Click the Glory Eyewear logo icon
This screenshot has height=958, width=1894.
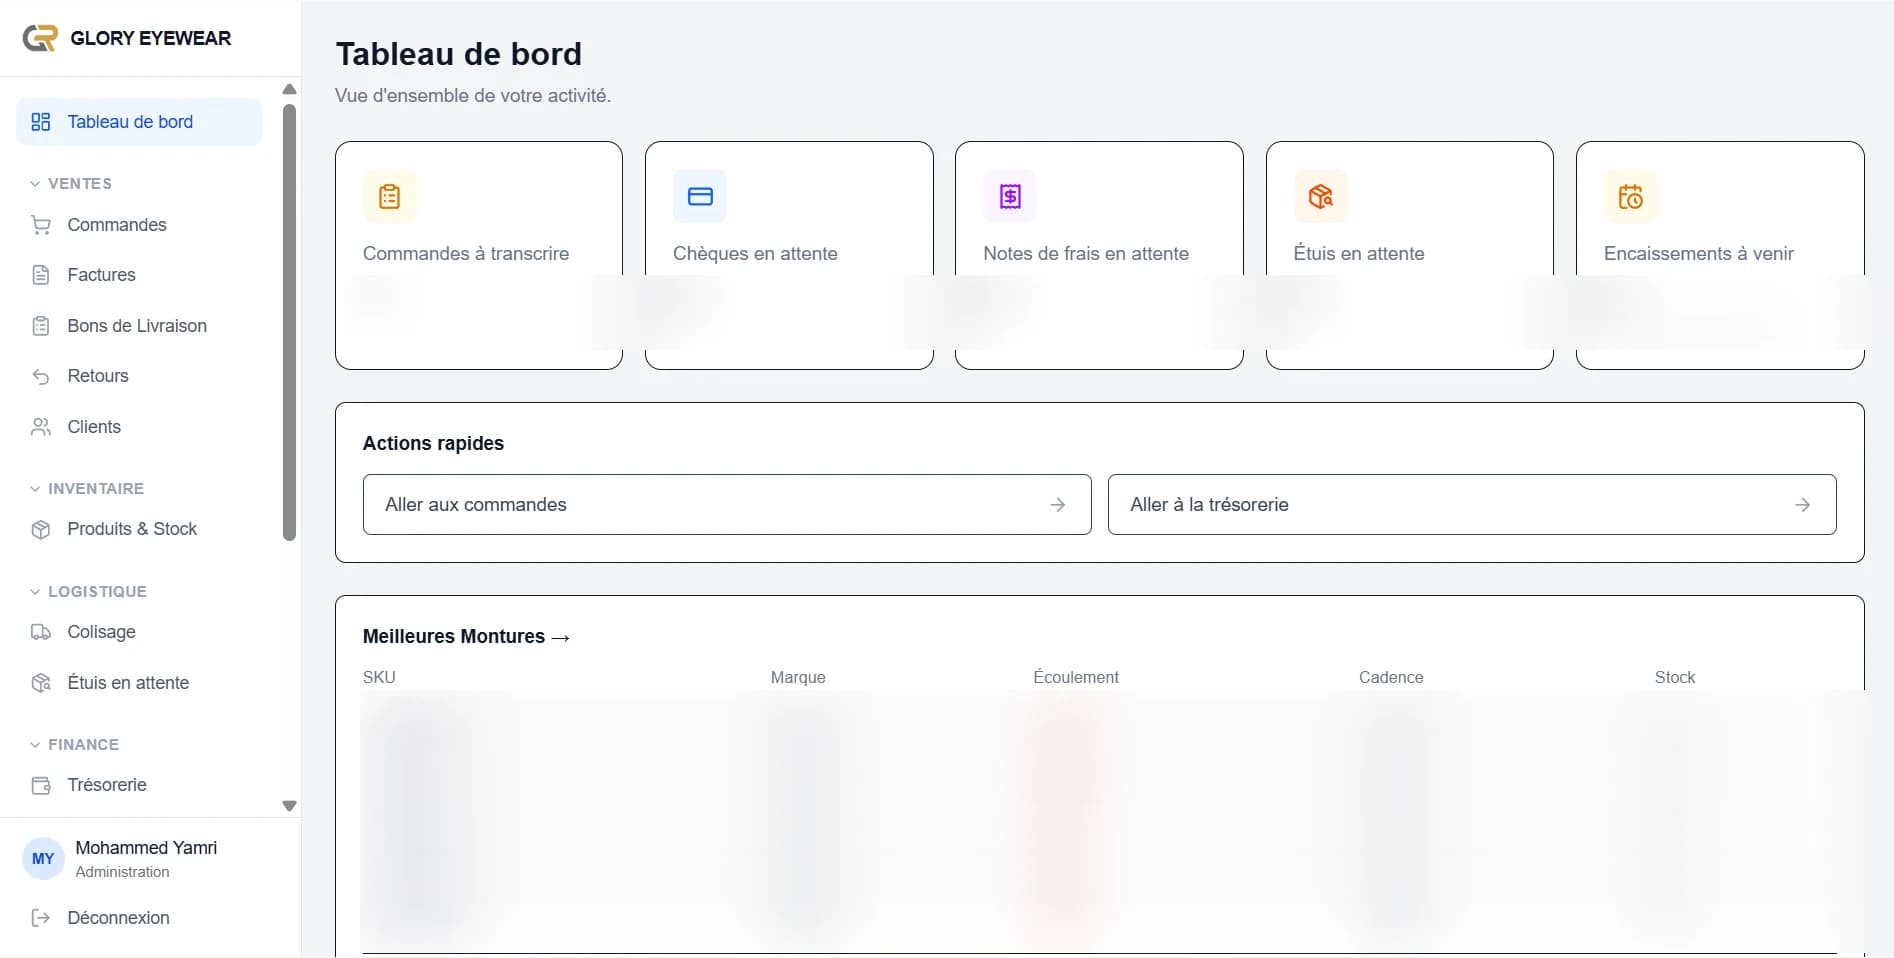click(40, 38)
